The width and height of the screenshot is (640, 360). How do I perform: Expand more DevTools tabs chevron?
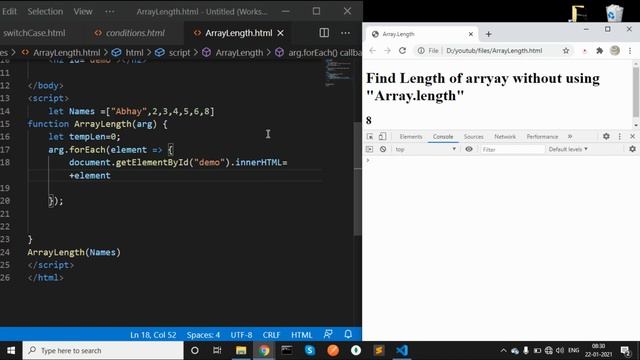[570, 136]
